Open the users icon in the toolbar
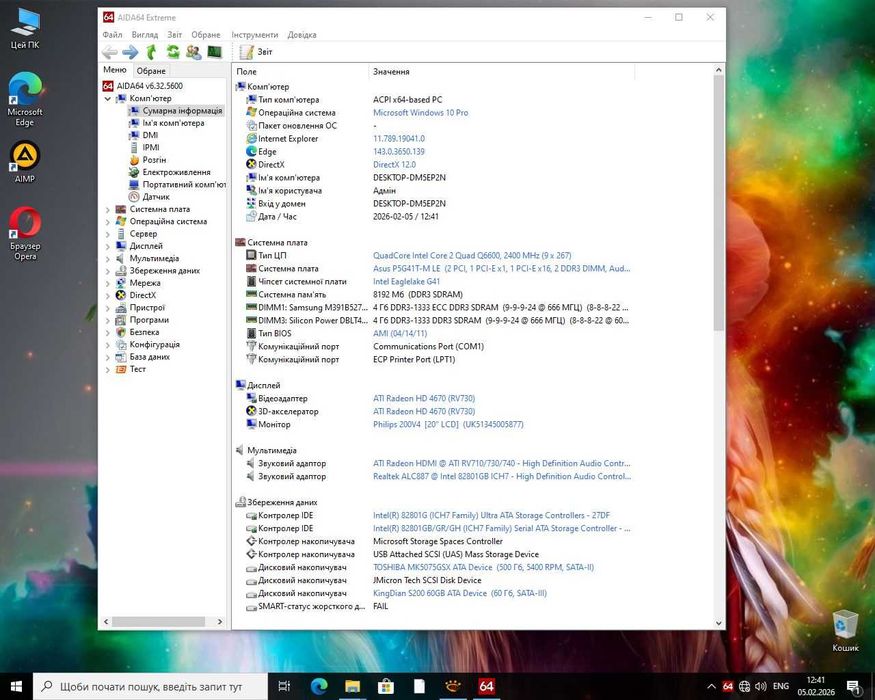875x700 pixels. coord(194,52)
